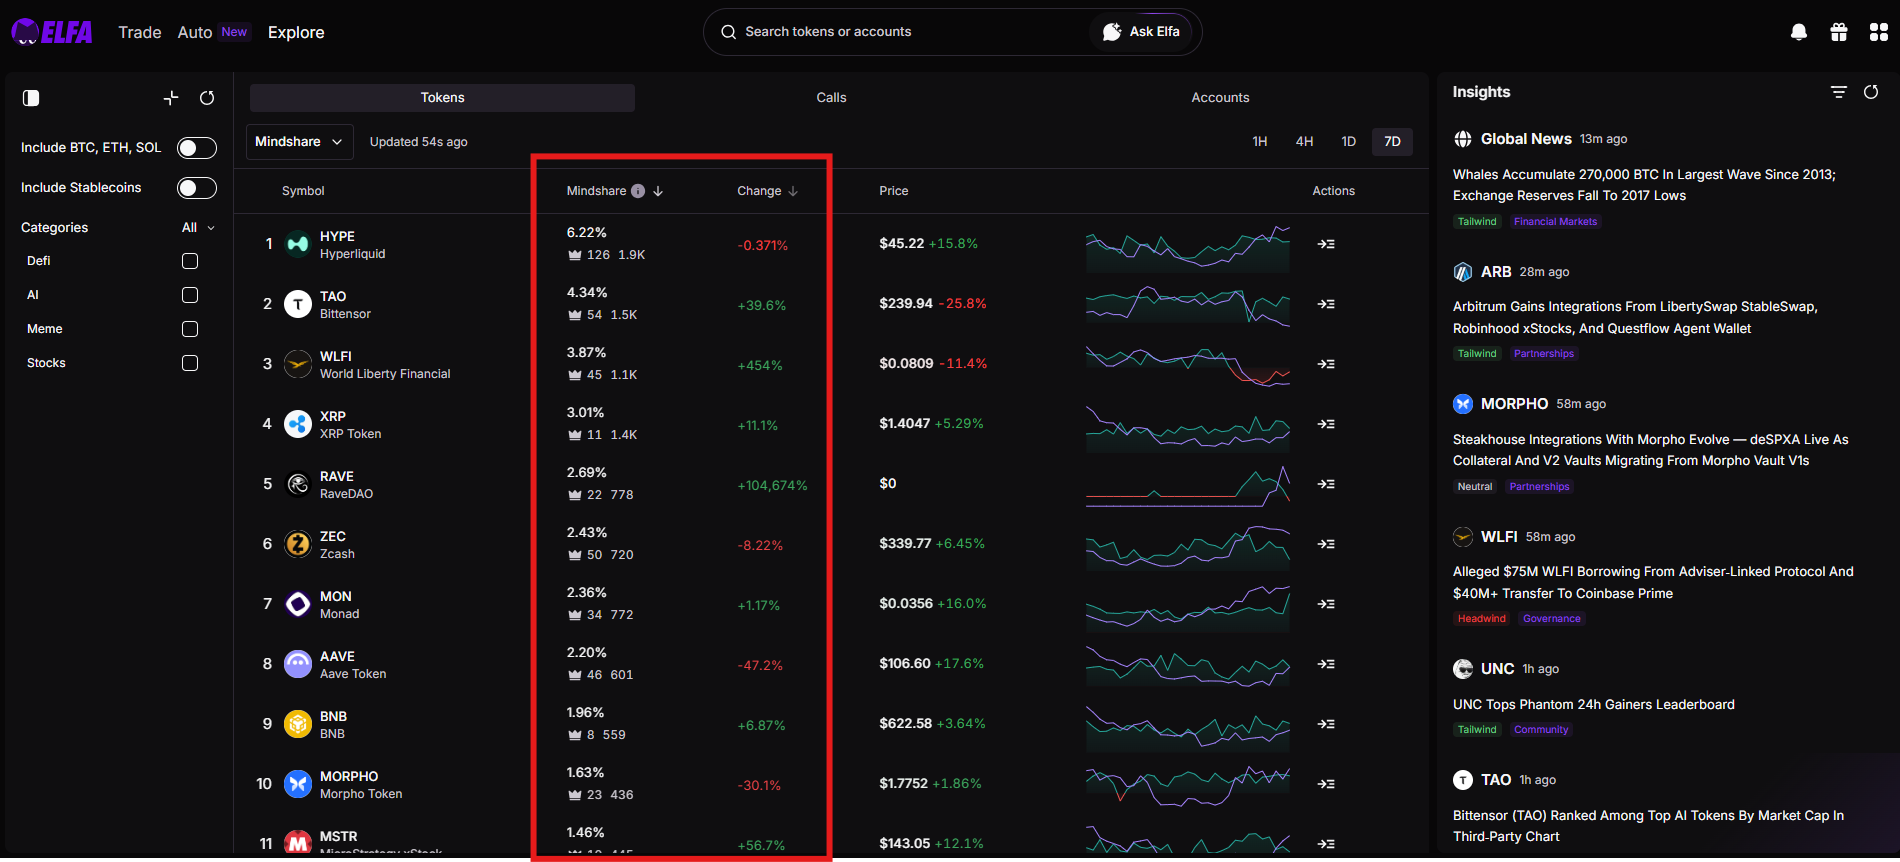1900x862 pixels.
Task: Click the WLFI row action icon
Action: 1326,364
